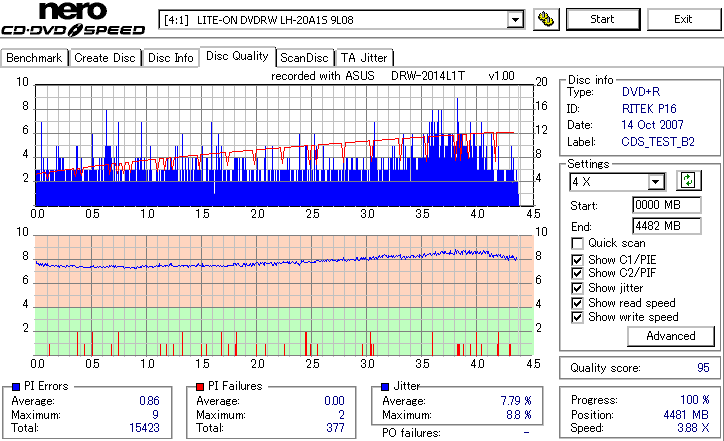The image size is (724, 441).
Task: Toggle Show write speed checkbox
Action: click(577, 317)
